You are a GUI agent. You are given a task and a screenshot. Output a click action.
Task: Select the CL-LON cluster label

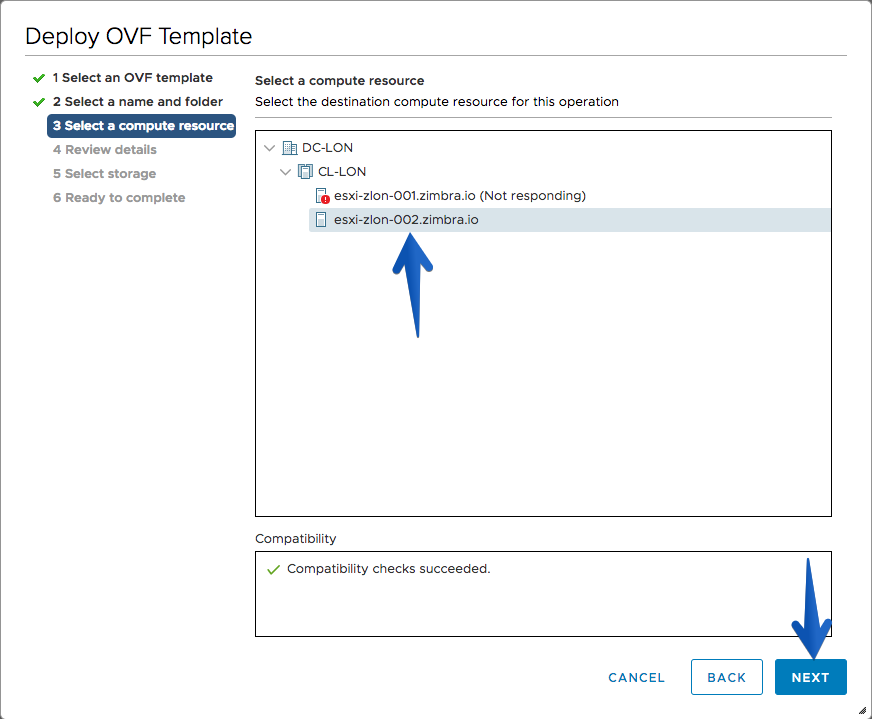[x=341, y=172]
